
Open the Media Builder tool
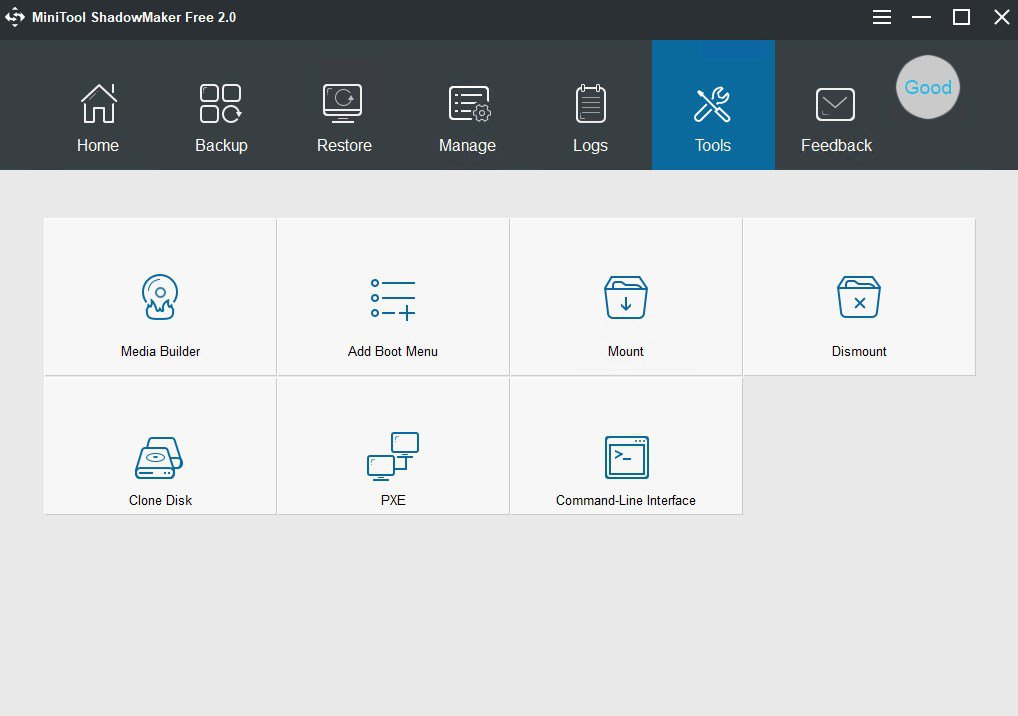(x=160, y=297)
